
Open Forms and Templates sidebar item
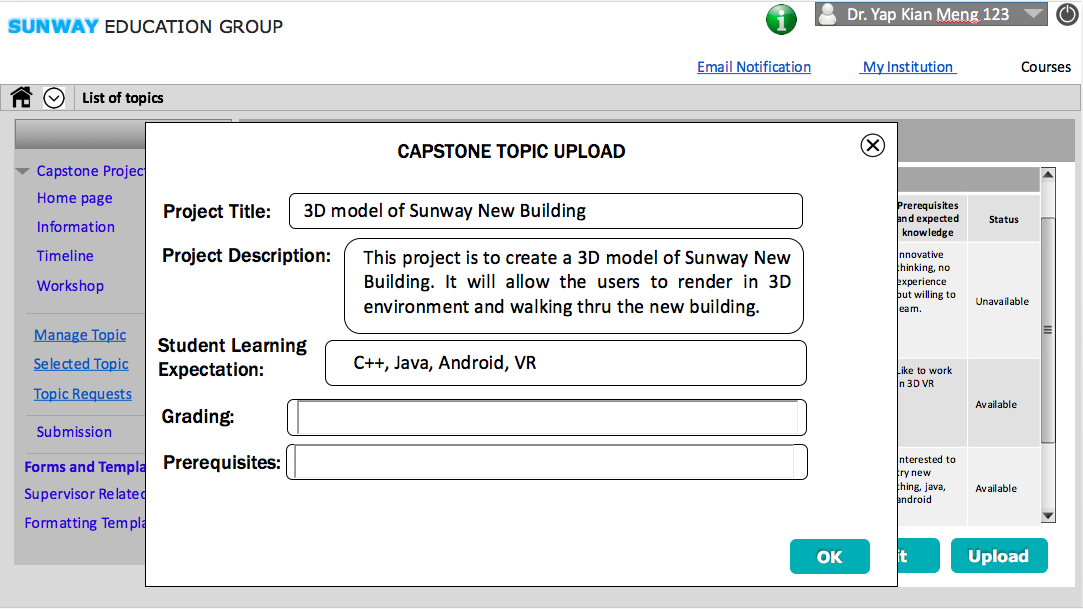pos(85,467)
